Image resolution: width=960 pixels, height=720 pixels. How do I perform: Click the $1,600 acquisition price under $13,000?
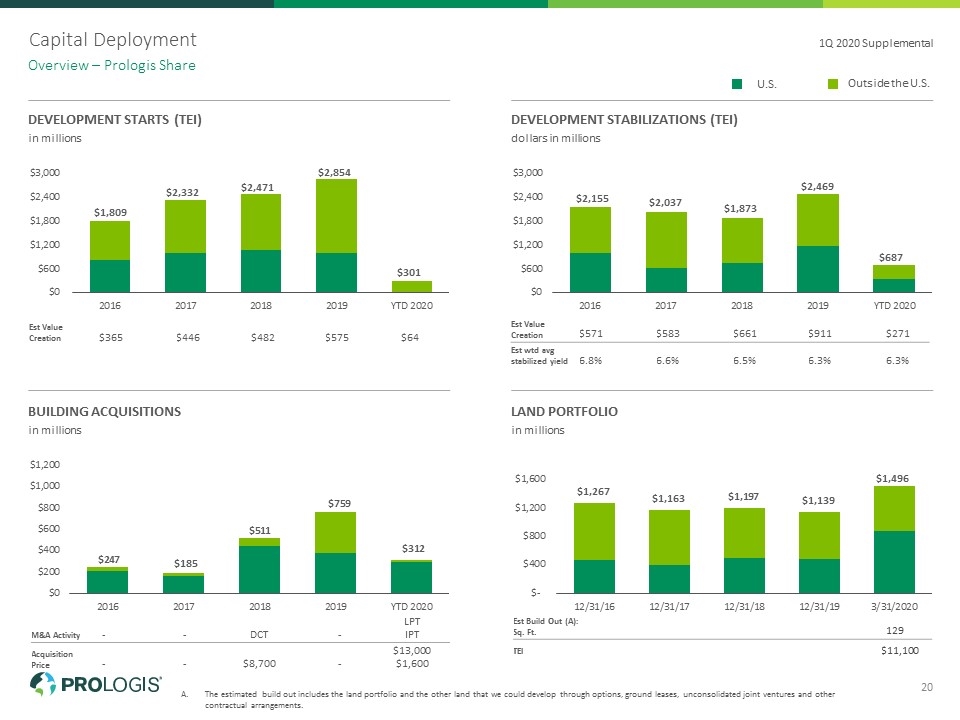pos(412,664)
